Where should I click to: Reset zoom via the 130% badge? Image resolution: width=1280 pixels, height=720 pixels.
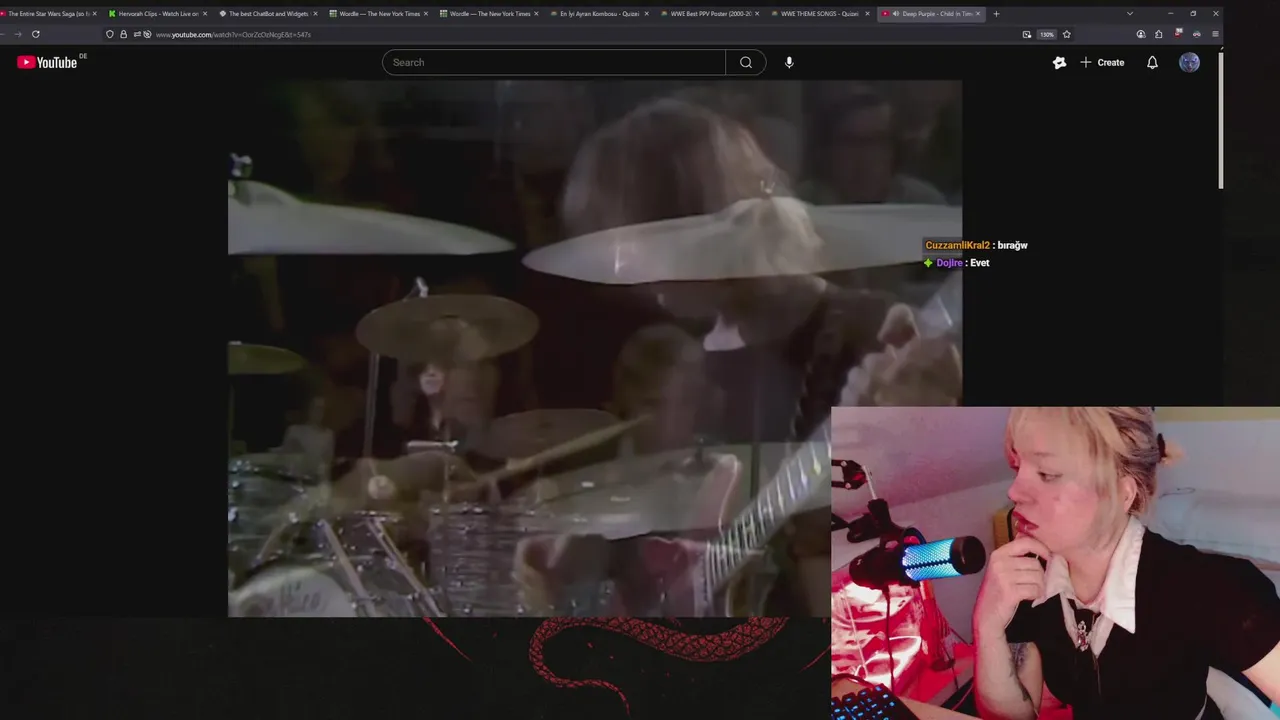[x=1047, y=34]
